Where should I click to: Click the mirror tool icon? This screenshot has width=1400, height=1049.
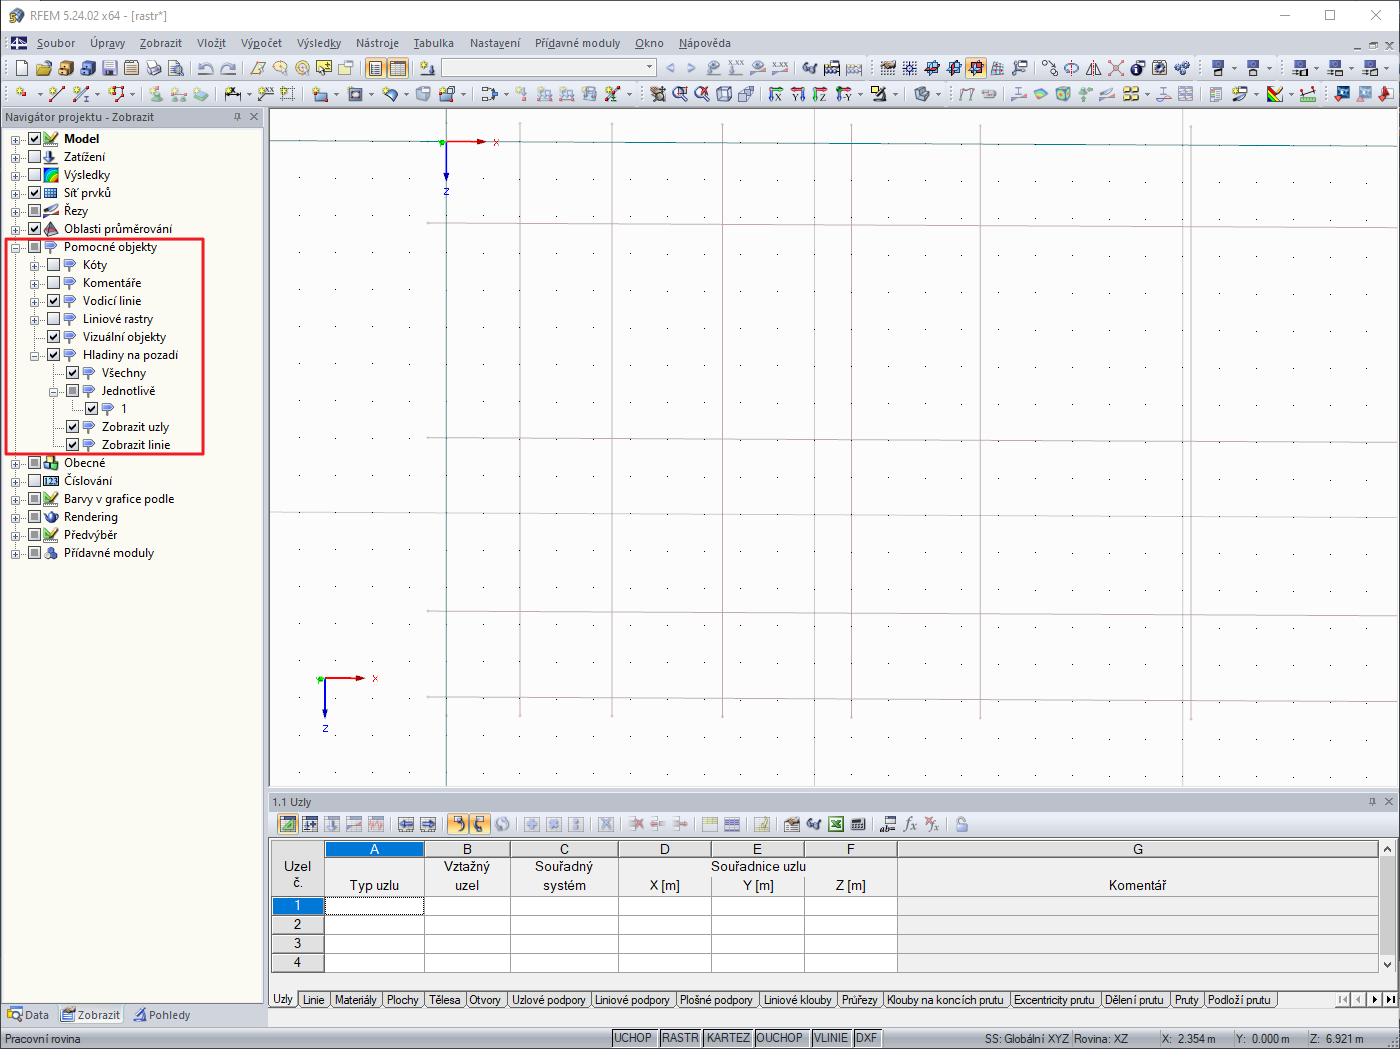pos(1093,68)
